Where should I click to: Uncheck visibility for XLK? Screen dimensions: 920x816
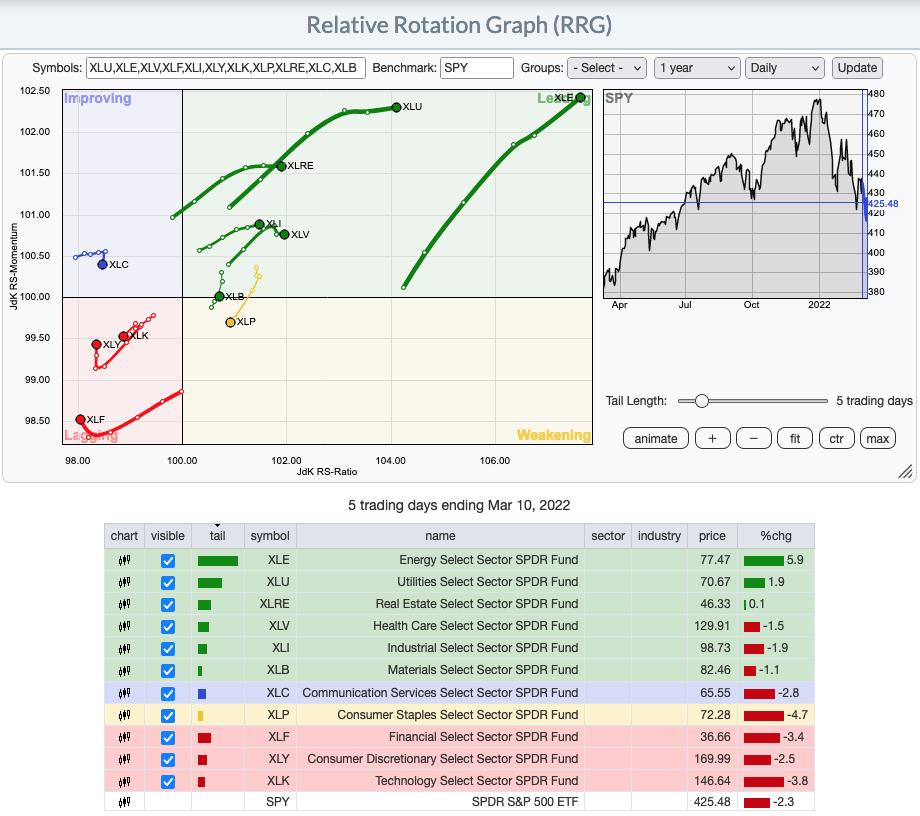coord(168,782)
